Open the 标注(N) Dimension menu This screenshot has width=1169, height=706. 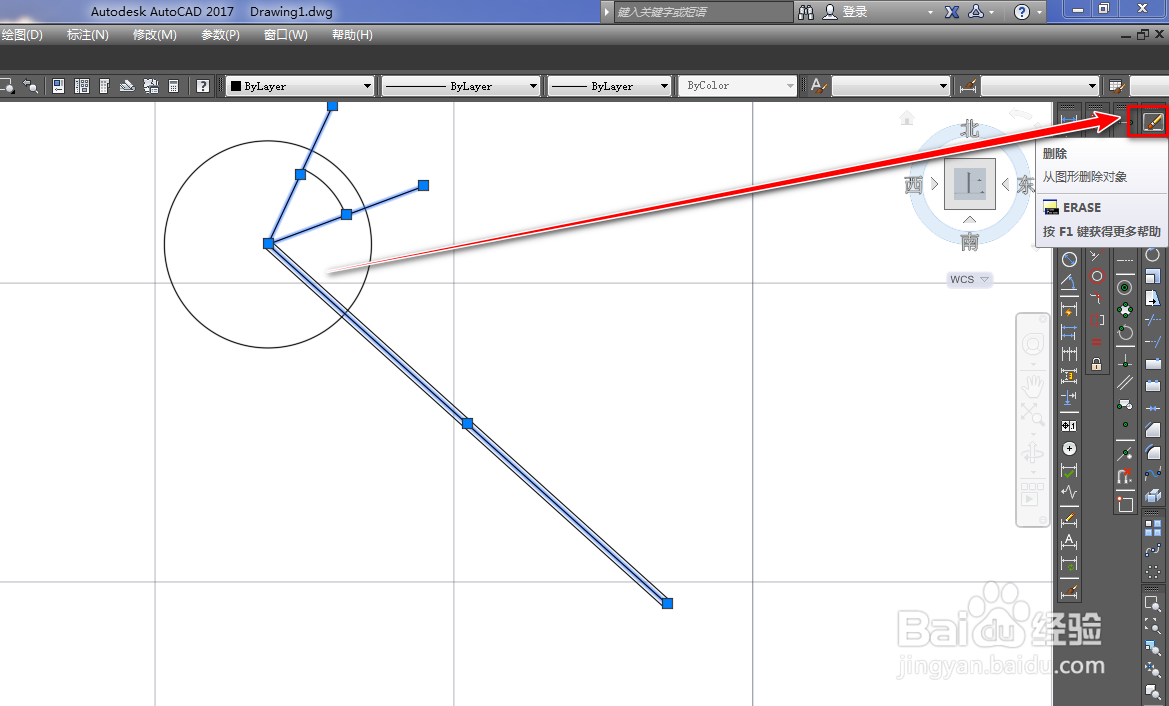[x=88, y=34]
